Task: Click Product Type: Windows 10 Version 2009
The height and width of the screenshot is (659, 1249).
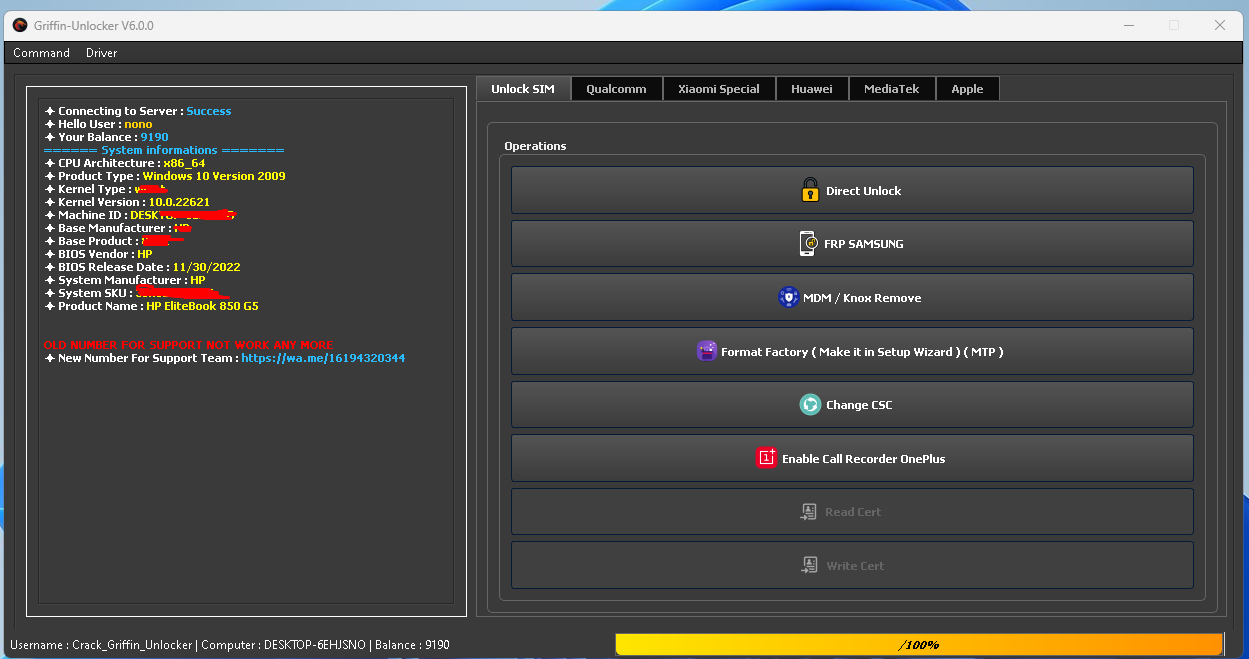Action: coord(165,176)
